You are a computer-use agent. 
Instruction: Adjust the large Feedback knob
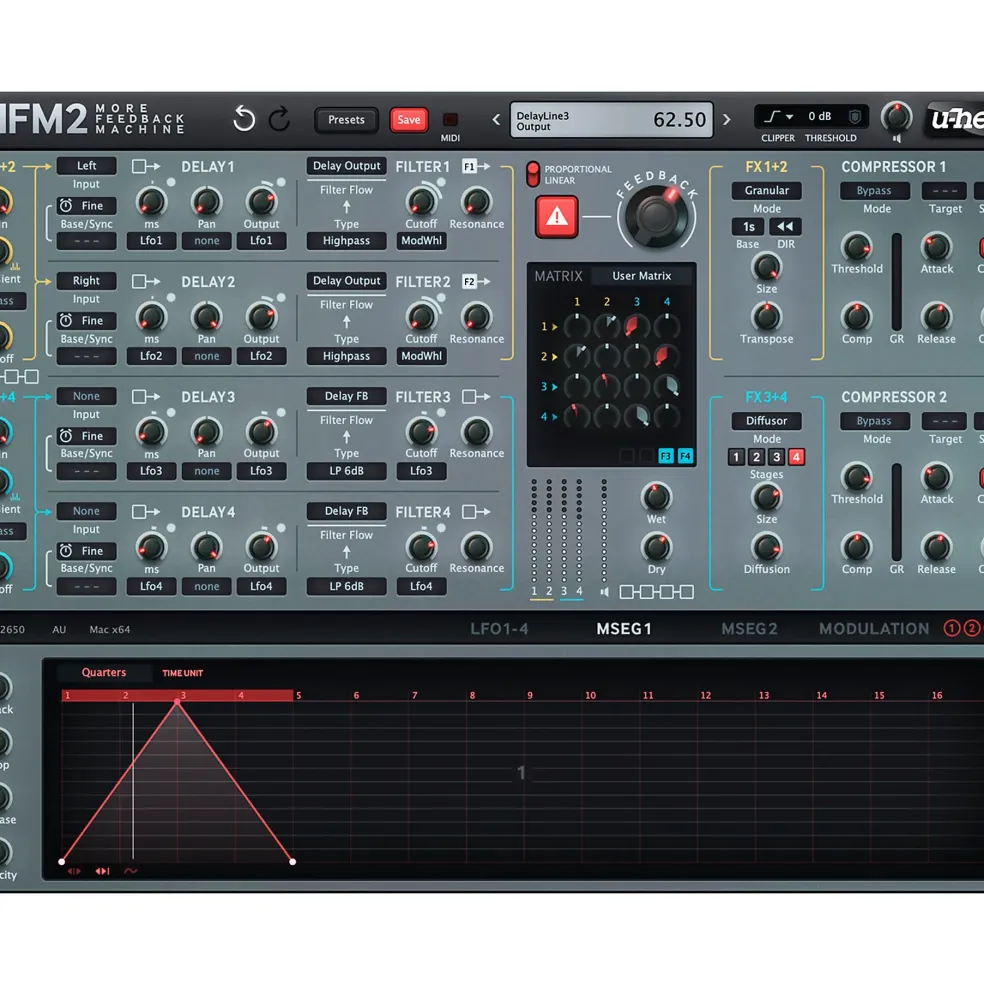pyautogui.click(x=657, y=217)
